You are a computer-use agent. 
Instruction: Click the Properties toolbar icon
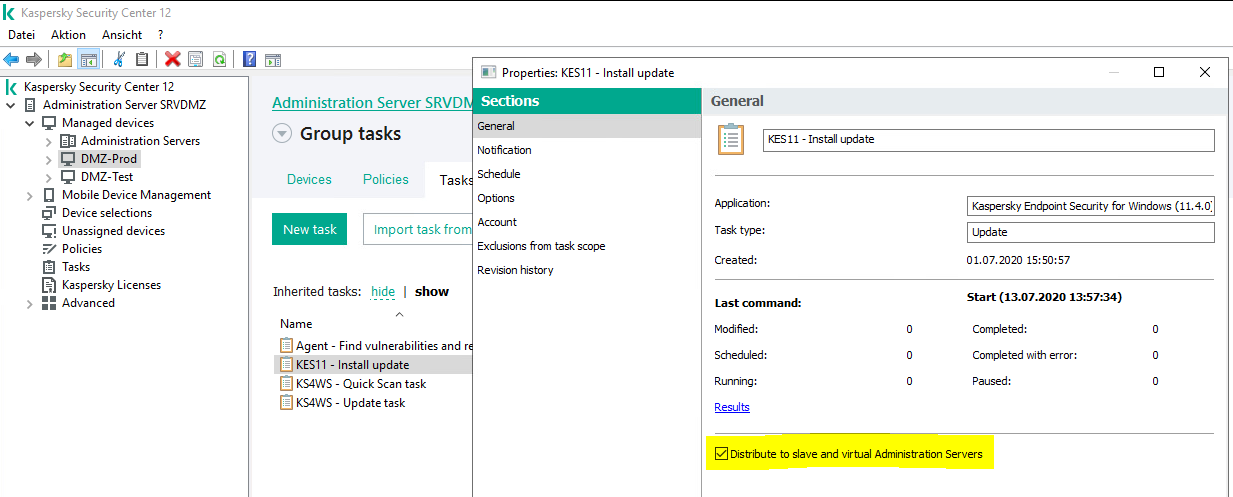tap(196, 60)
